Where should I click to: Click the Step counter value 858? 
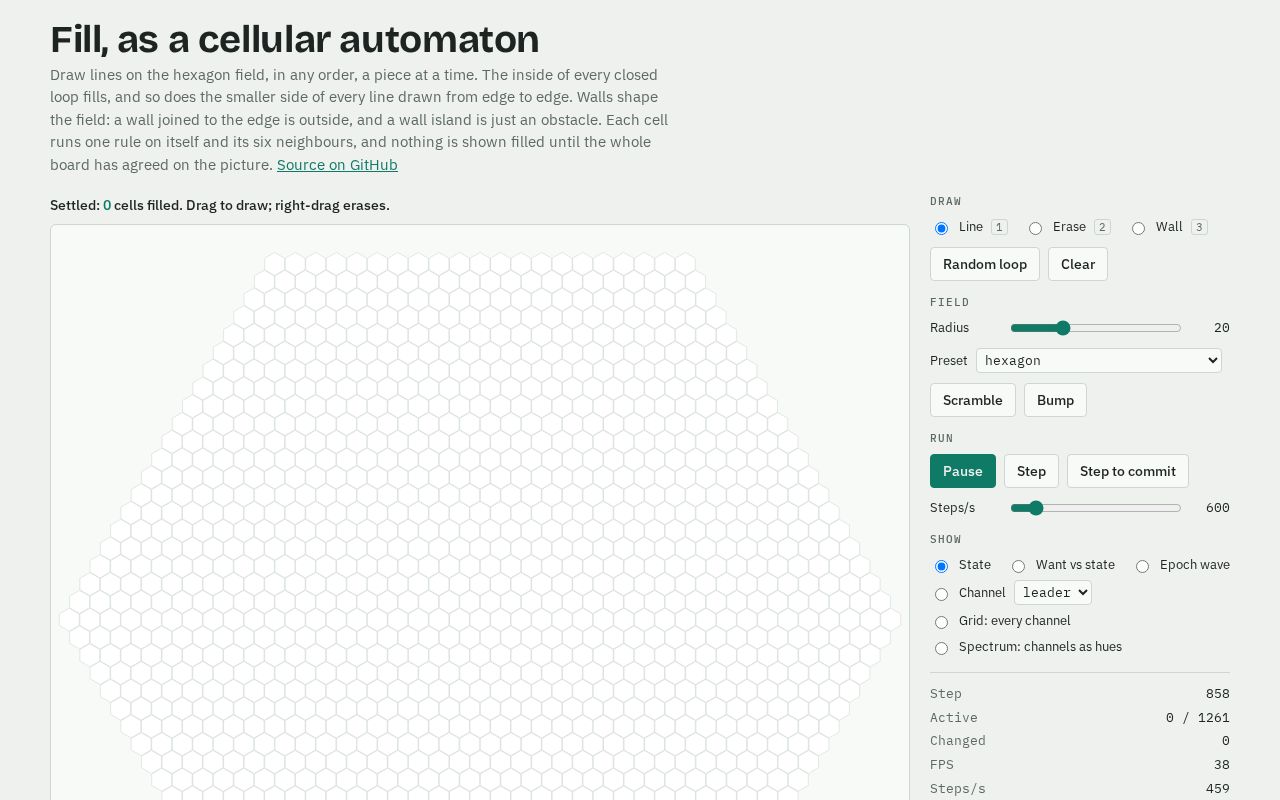click(x=1218, y=694)
